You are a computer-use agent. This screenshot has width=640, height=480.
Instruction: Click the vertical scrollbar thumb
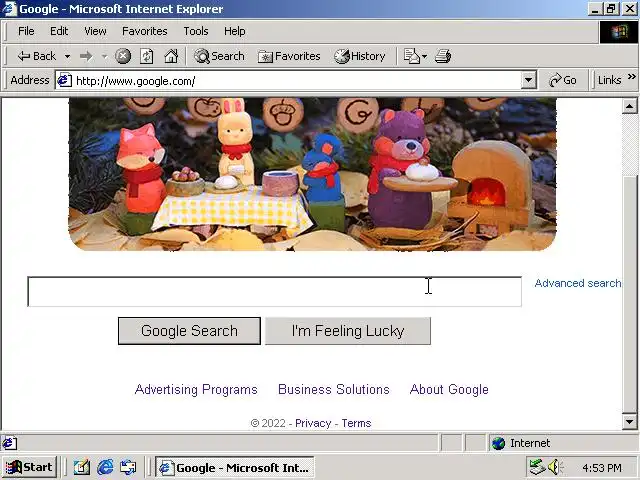629,294
